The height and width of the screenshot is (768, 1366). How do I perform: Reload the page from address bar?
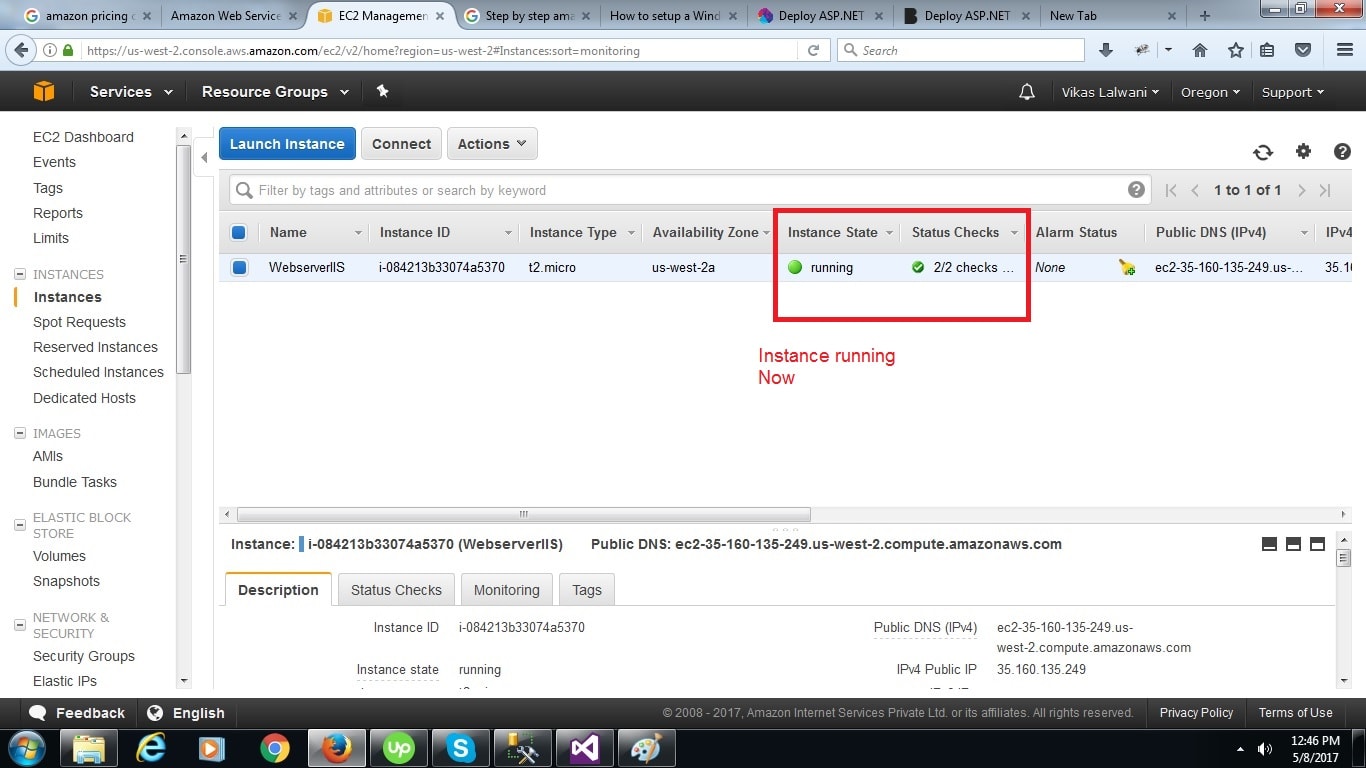[x=813, y=50]
